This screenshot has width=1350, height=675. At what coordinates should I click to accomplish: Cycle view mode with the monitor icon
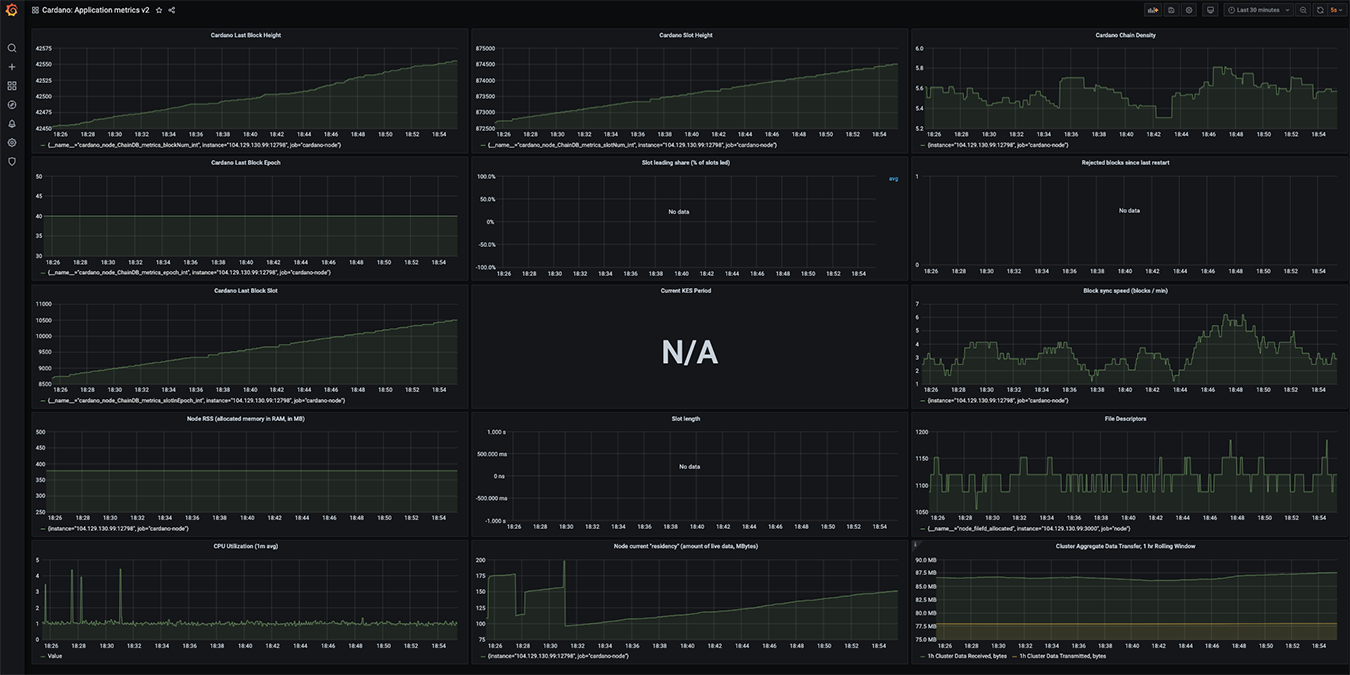(1210, 10)
